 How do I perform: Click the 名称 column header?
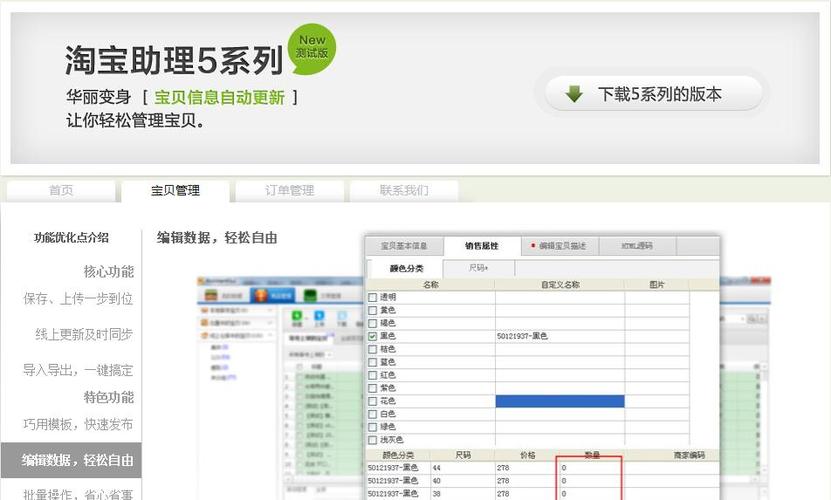[x=431, y=285]
